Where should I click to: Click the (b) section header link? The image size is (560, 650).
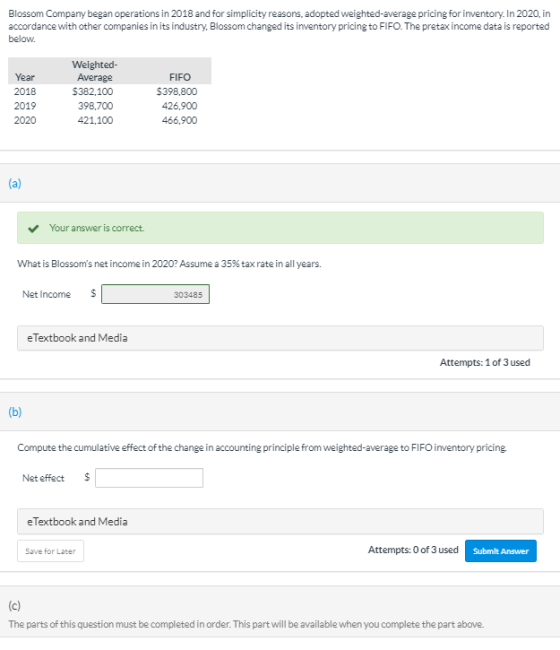click(x=15, y=412)
